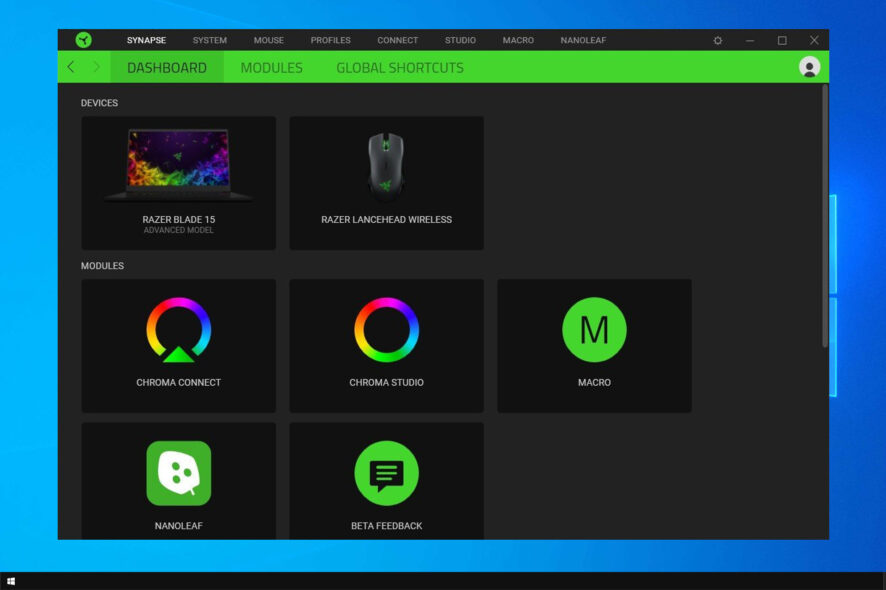Open the Profiles top tab
The width and height of the screenshot is (886, 590).
pyautogui.click(x=331, y=41)
